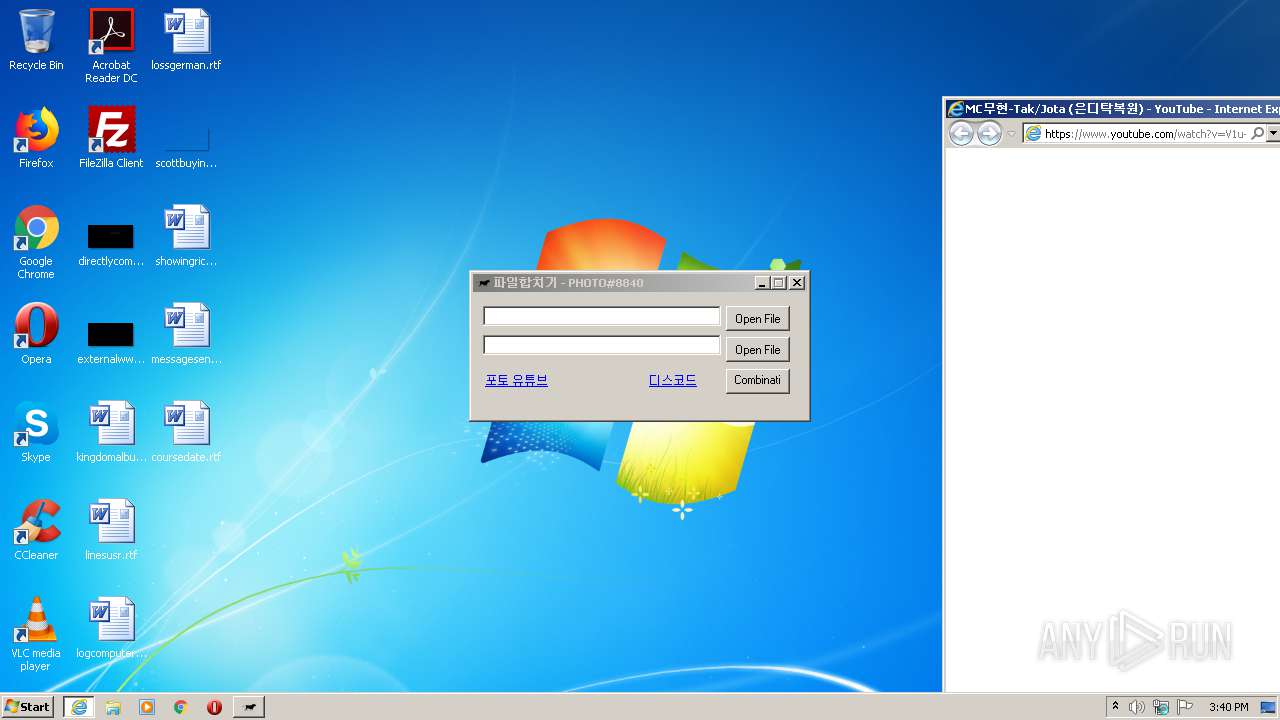The image size is (1280, 720).
Task: Open Firefox desktop shortcut
Action: coord(36,138)
